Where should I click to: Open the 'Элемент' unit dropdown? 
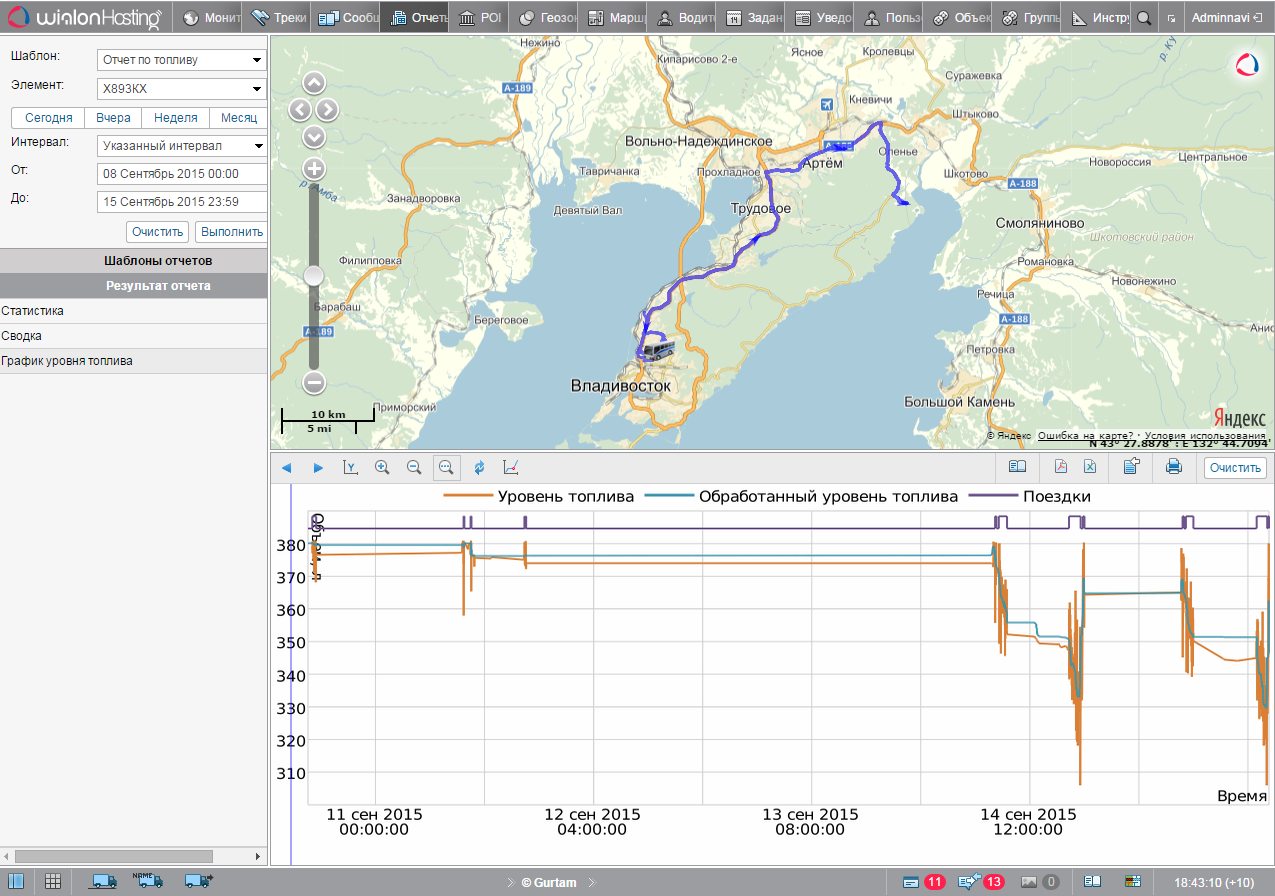182,89
